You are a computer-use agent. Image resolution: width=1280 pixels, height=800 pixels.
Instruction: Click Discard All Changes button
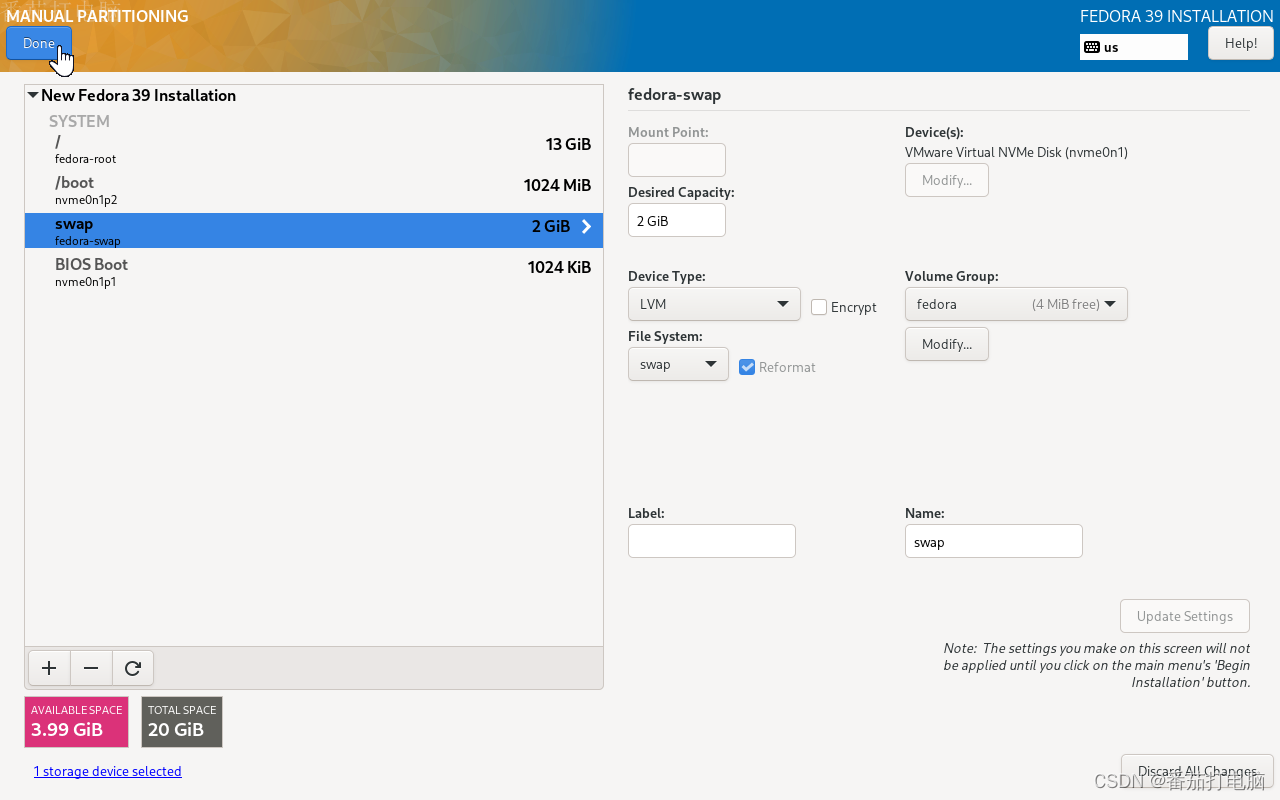pos(1197,771)
